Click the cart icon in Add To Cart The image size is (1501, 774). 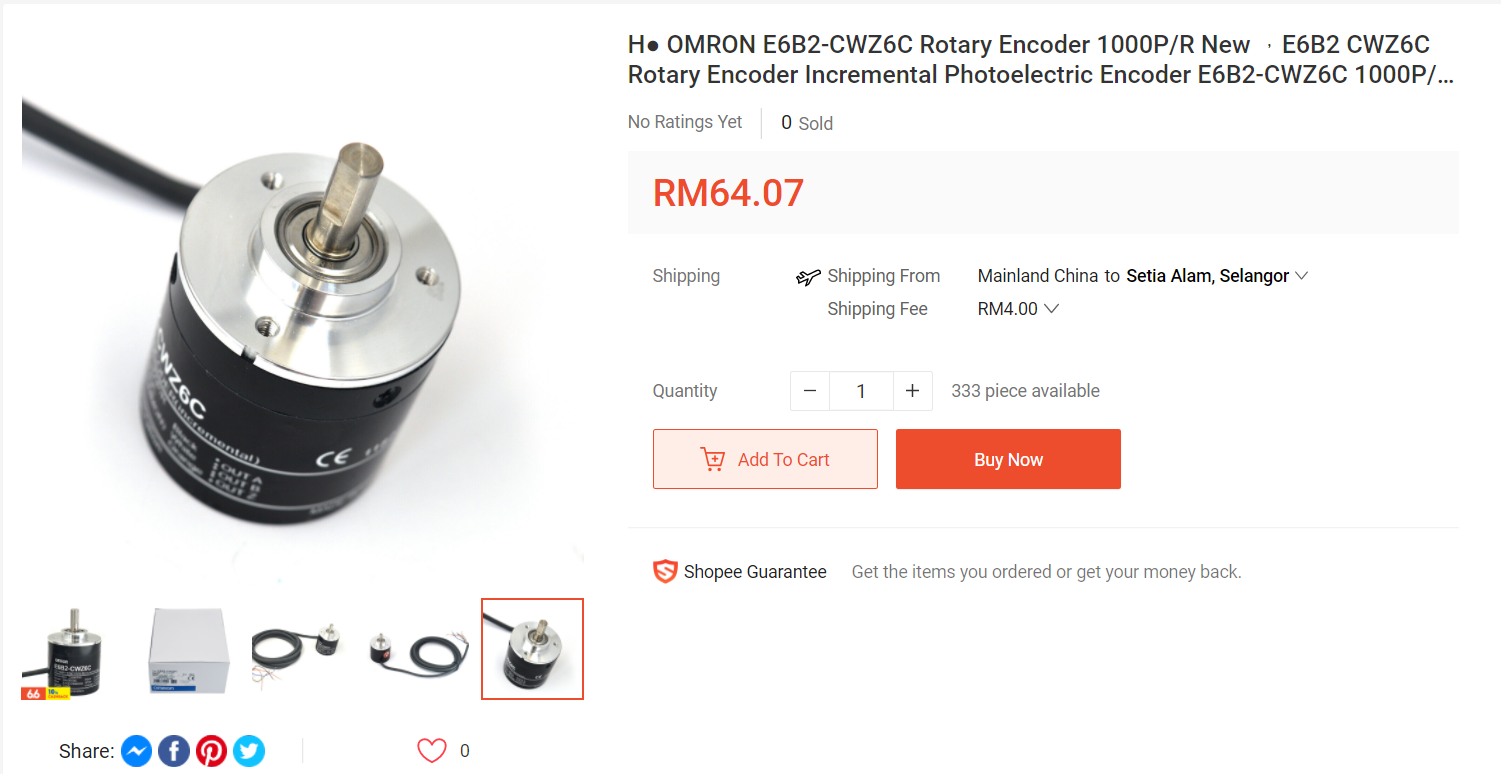pos(713,459)
